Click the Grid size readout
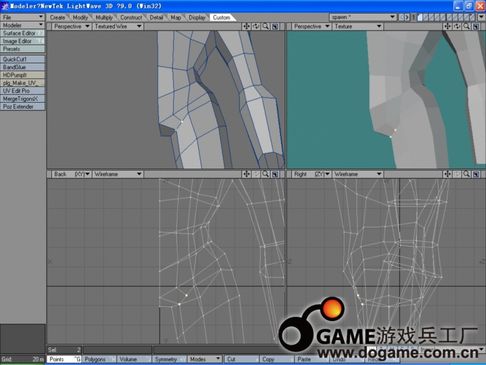 point(23,359)
